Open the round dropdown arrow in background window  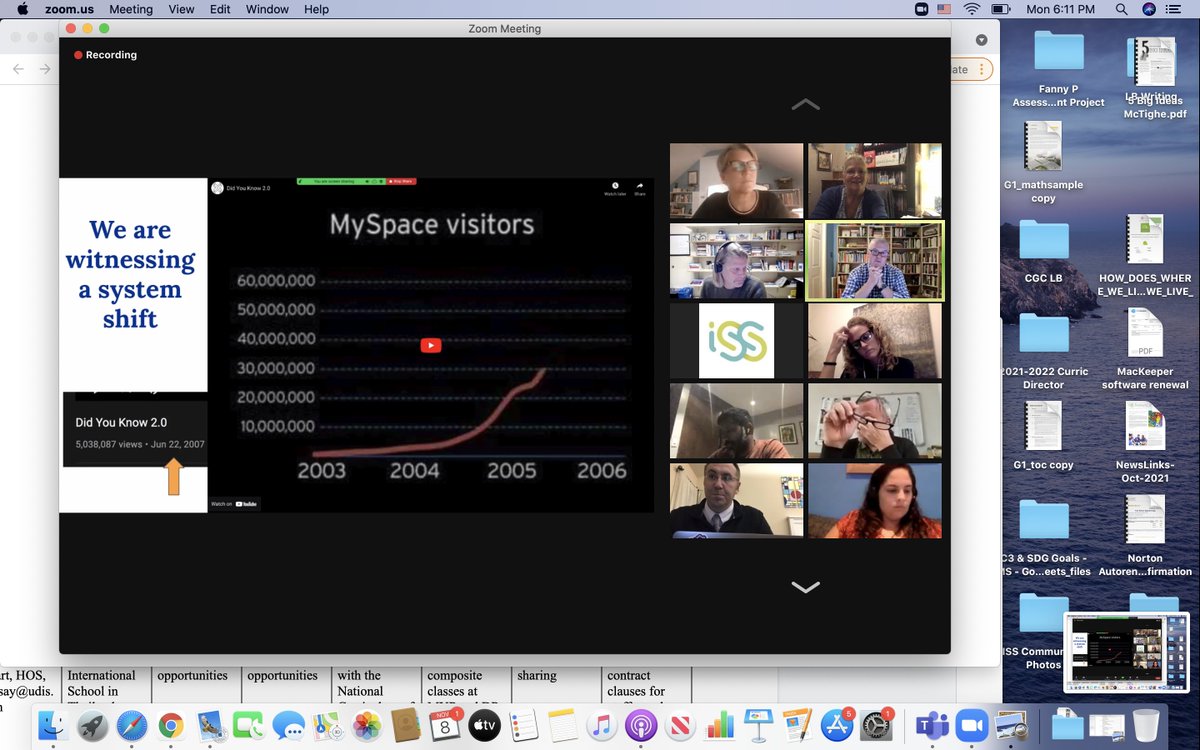(x=981, y=40)
